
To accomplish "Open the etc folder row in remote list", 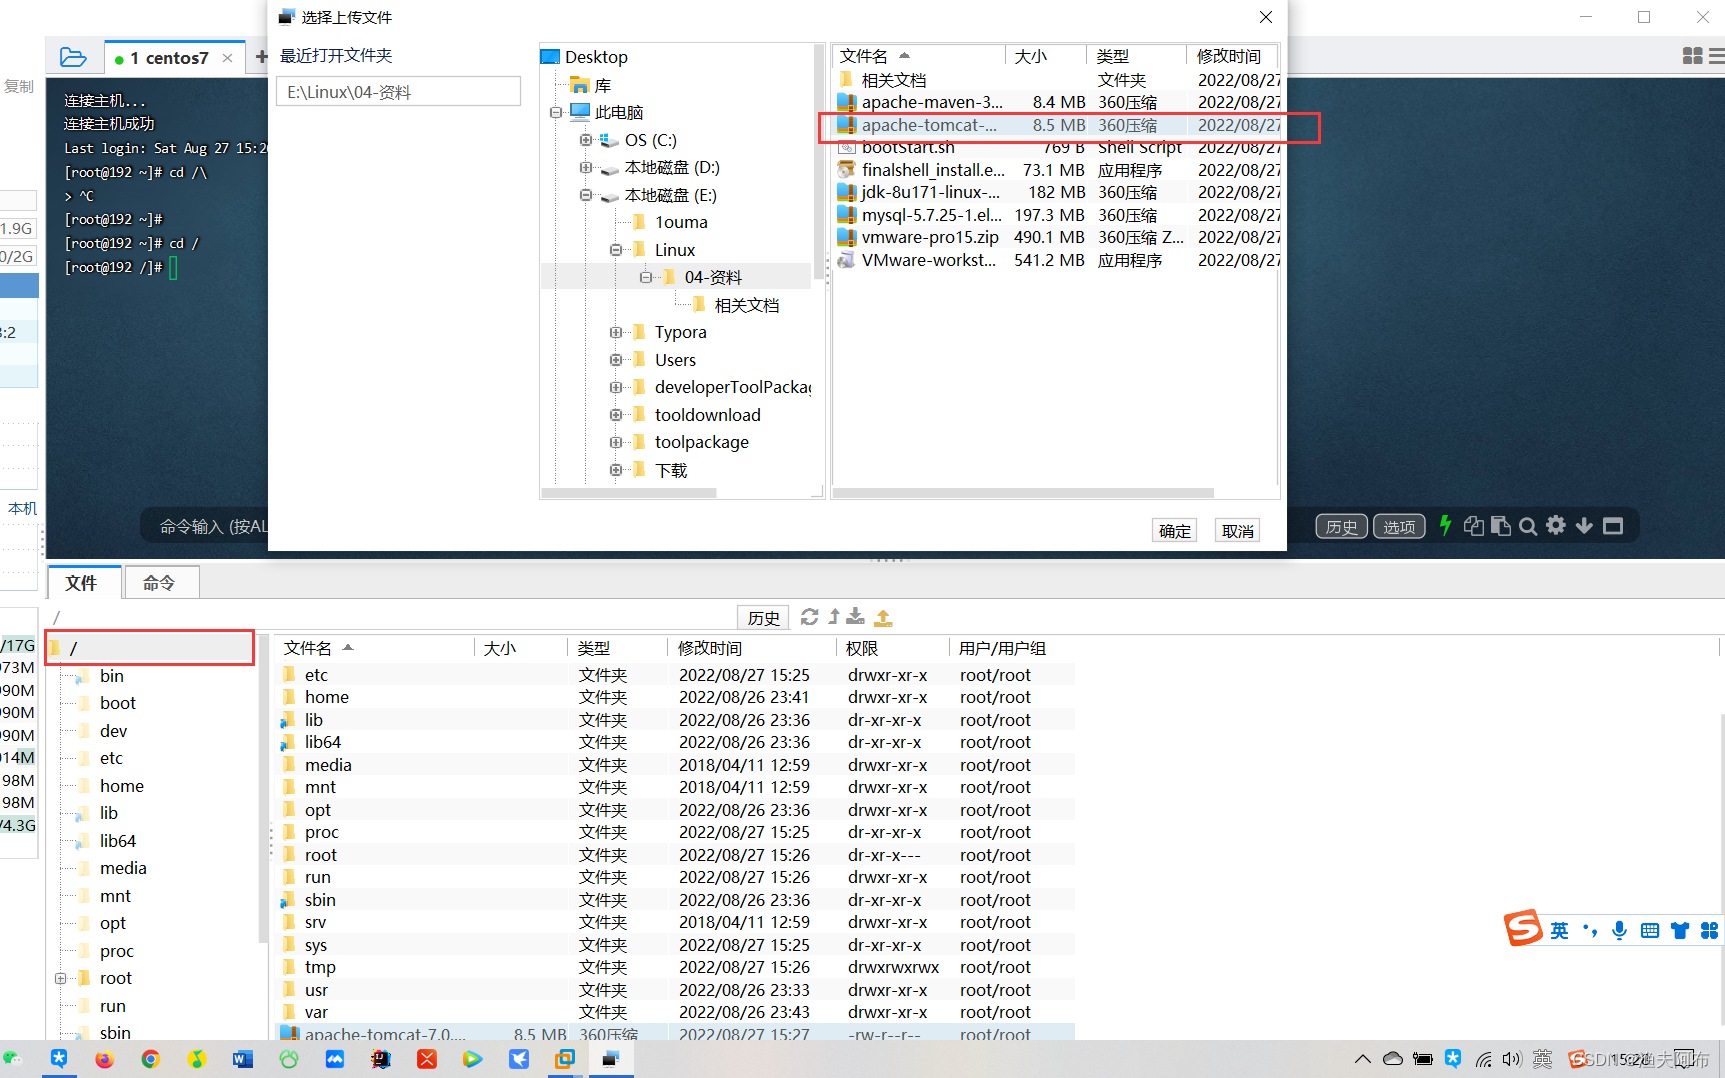I will point(675,675).
